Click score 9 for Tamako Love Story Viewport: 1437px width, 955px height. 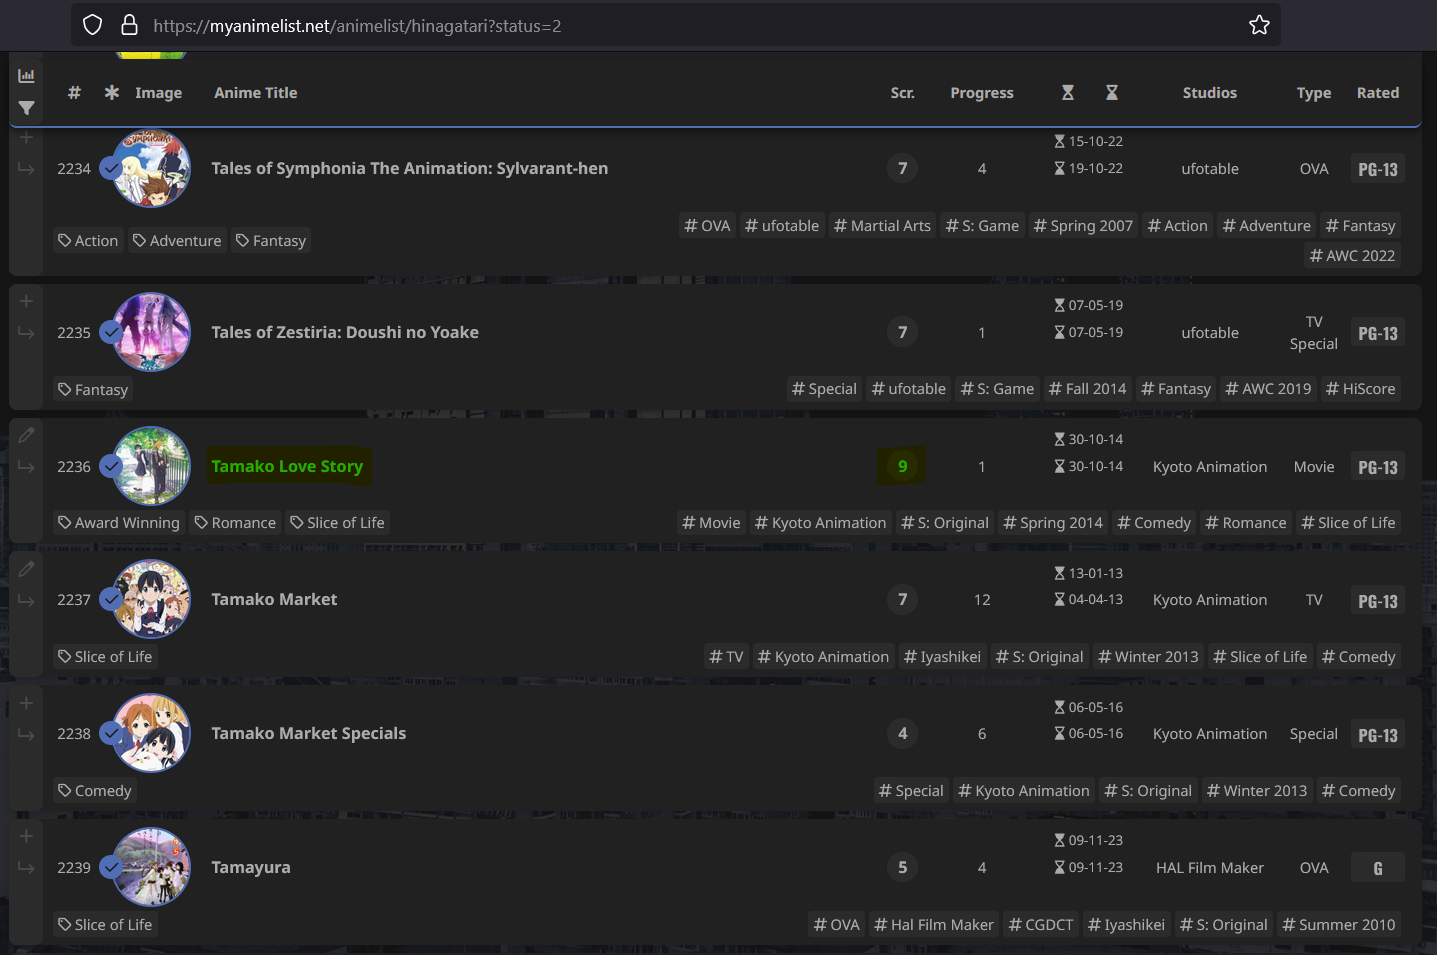pyautogui.click(x=903, y=466)
